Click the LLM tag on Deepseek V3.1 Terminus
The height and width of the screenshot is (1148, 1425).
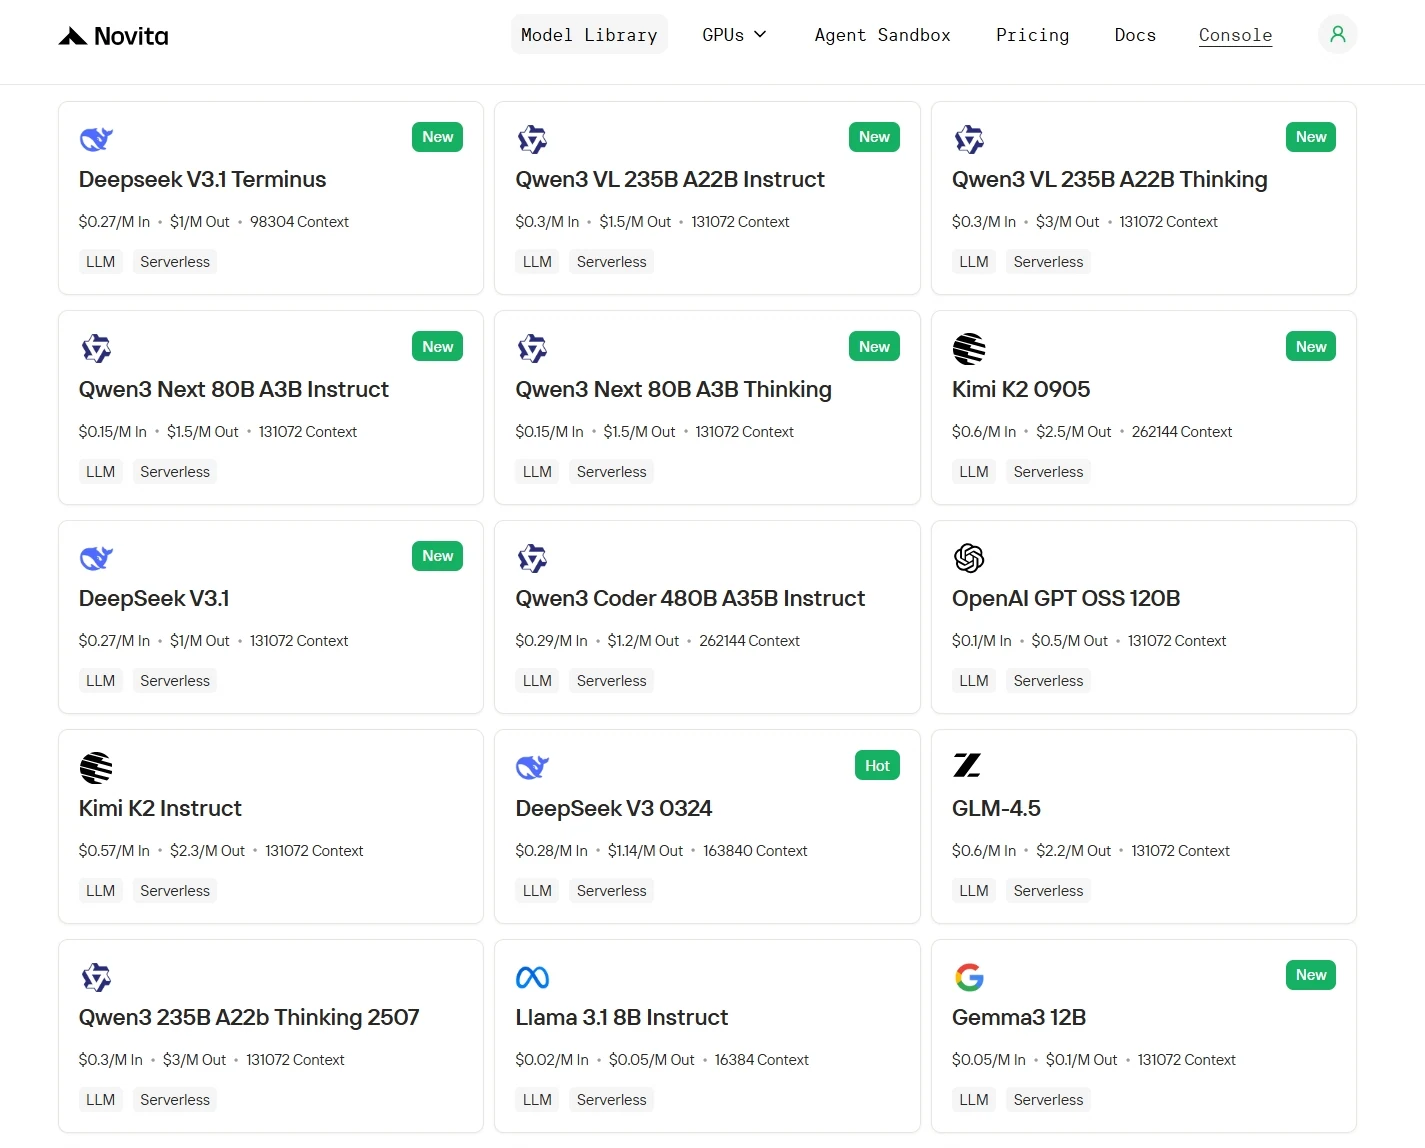(100, 262)
